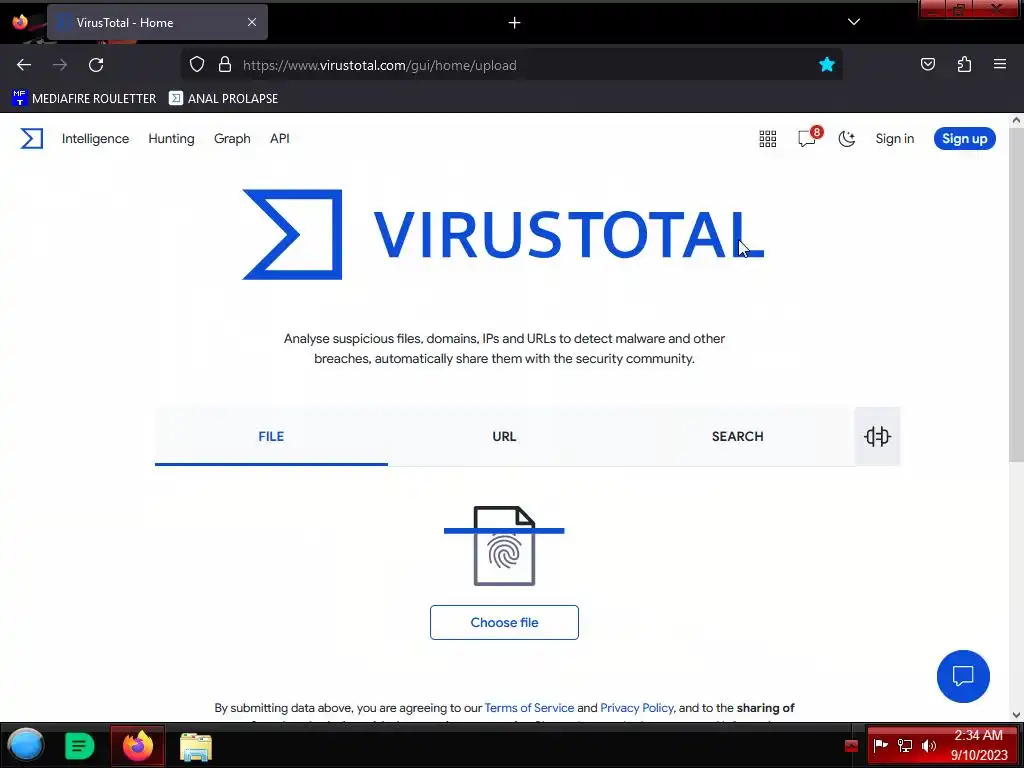
Task: Click the VirusTotal sigma logo in navbar
Action: [31, 138]
